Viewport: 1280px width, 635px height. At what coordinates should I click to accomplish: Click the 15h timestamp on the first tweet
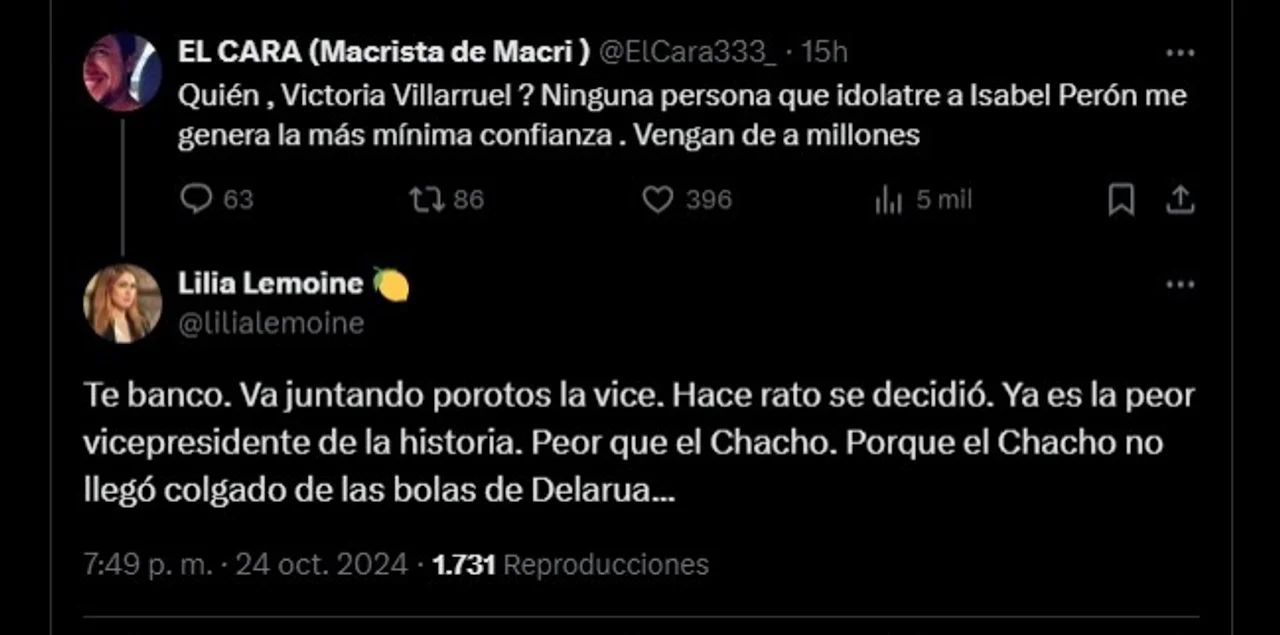[x=825, y=53]
